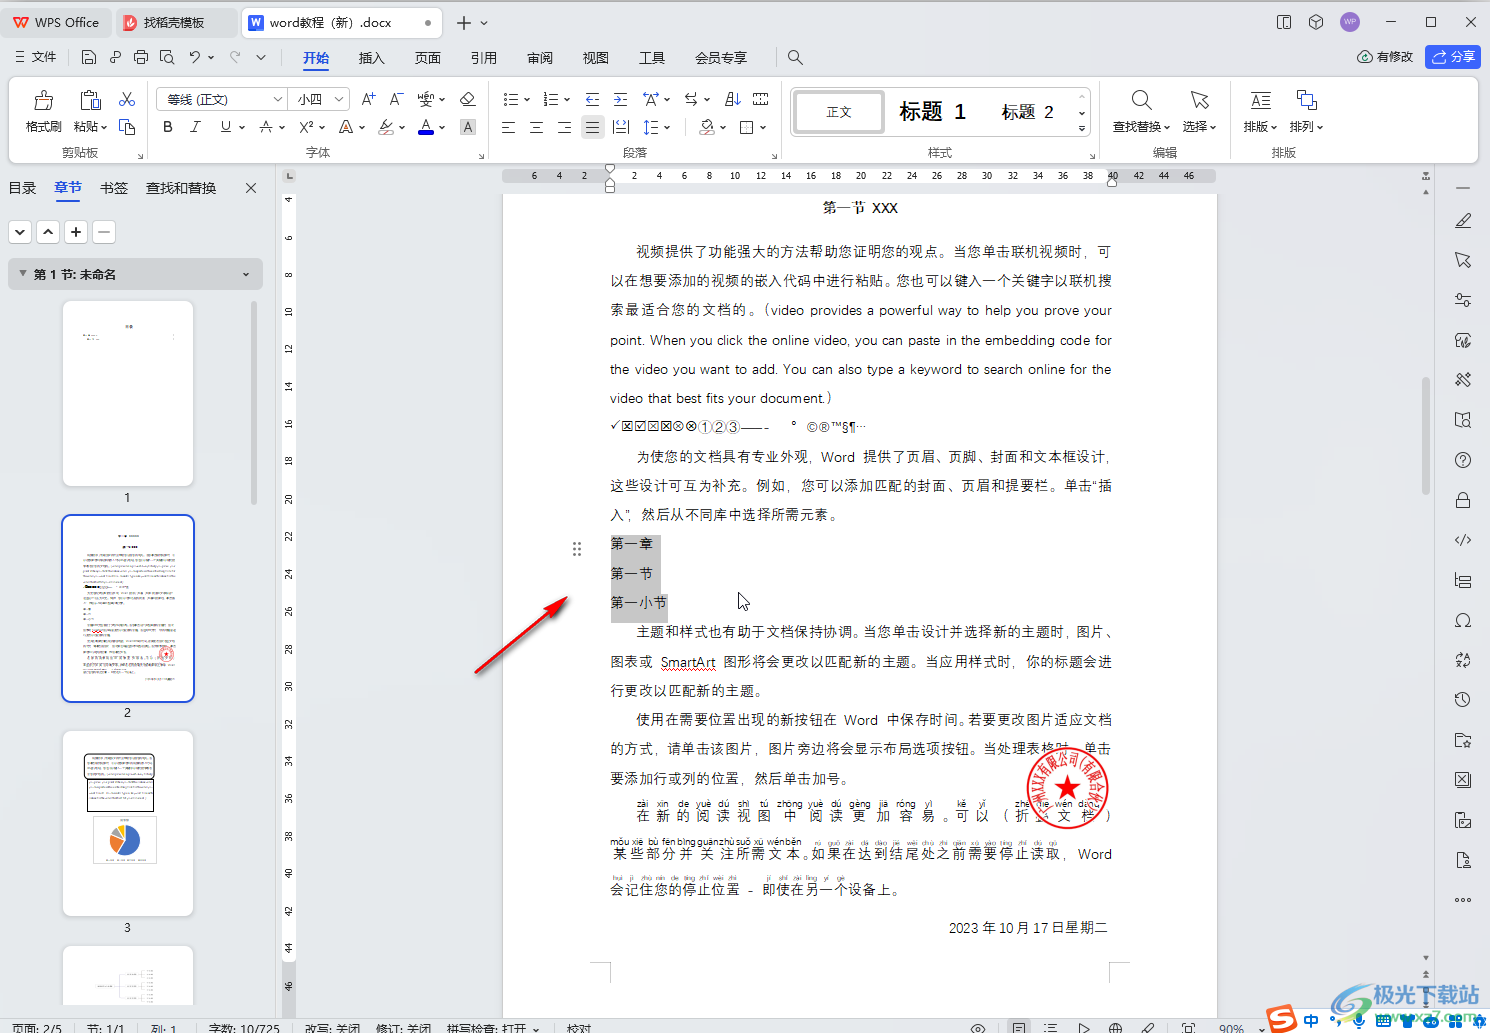The image size is (1490, 1033).
Task: Collapse the 第1节: 未命名 section
Action: 23,273
